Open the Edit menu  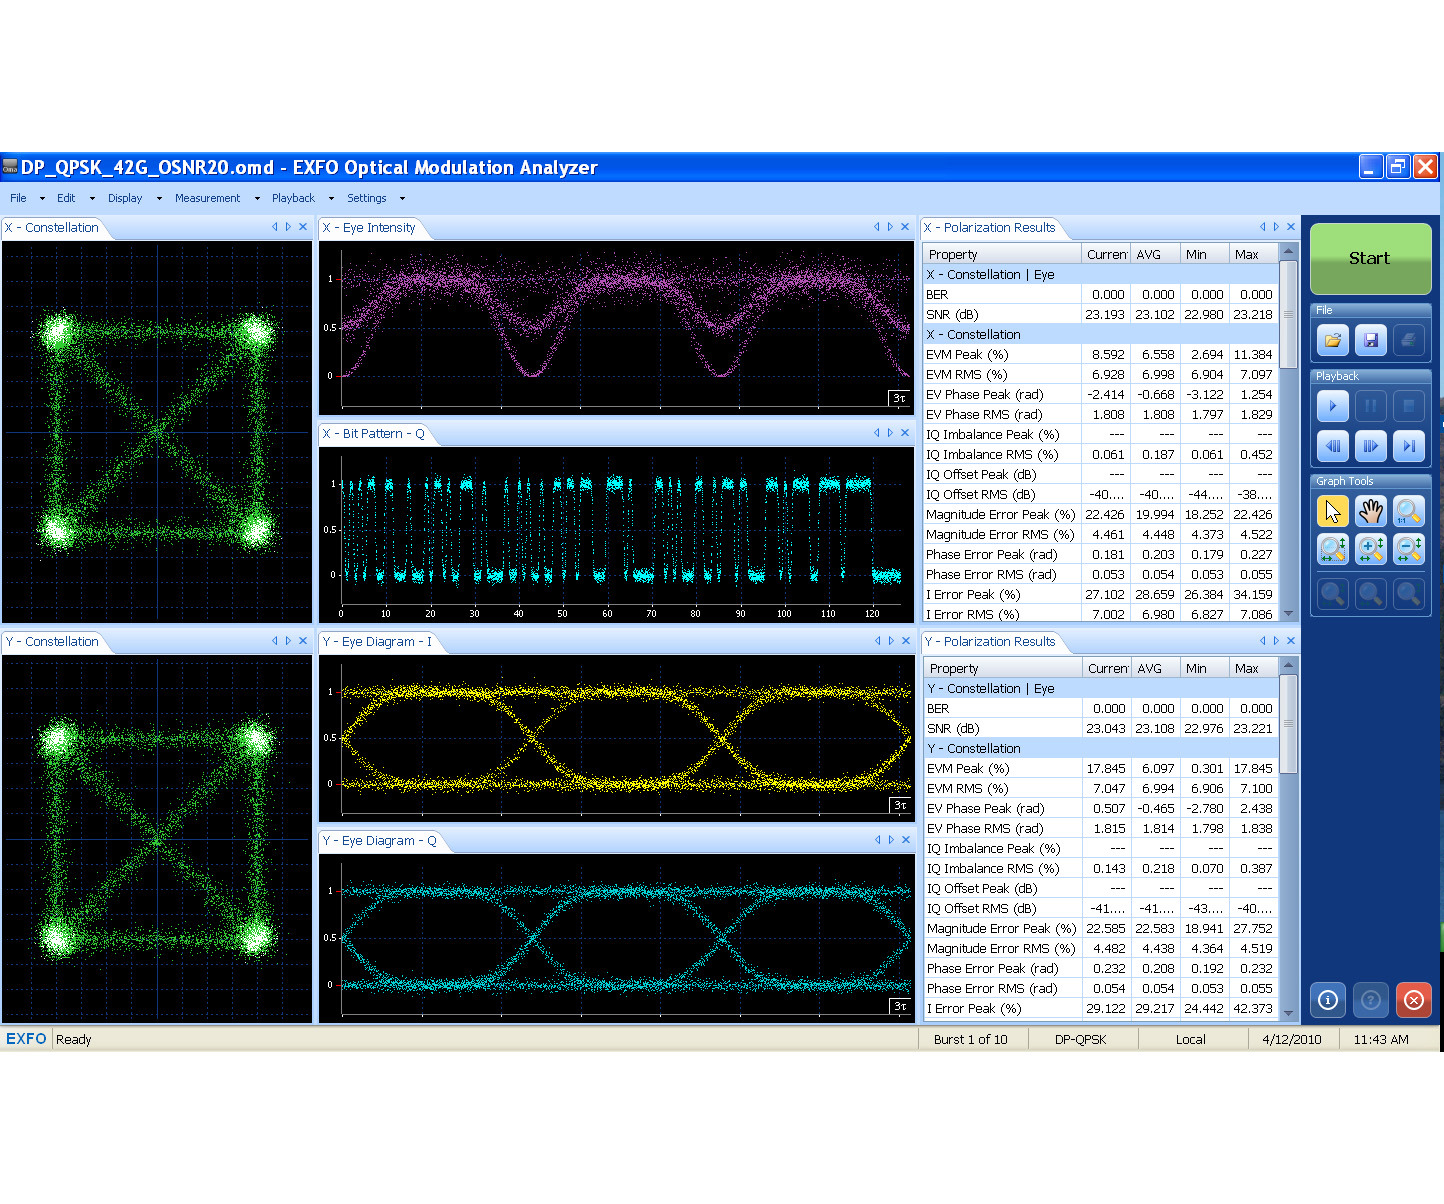(66, 198)
